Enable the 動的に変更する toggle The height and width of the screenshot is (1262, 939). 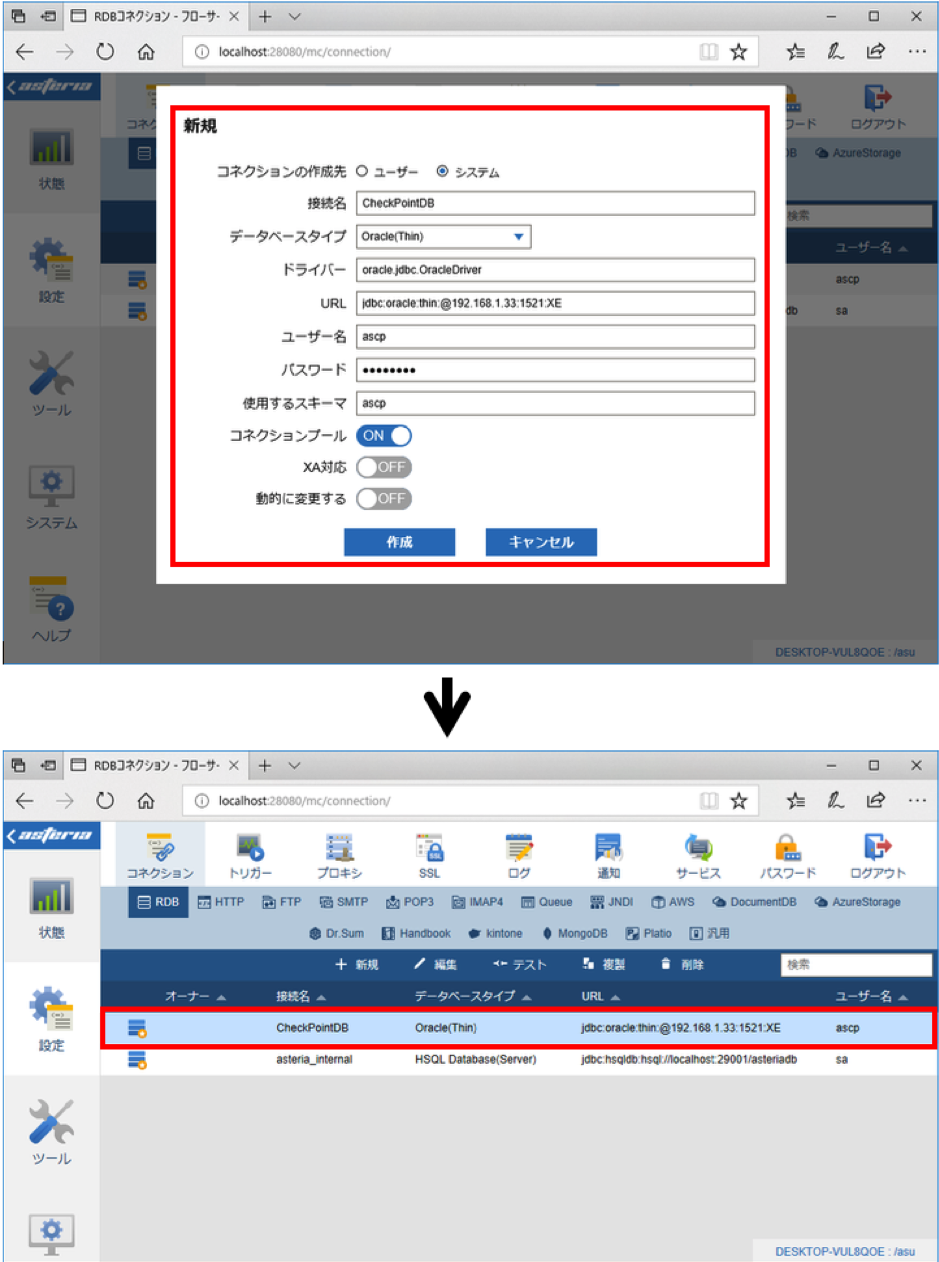pyautogui.click(x=384, y=498)
